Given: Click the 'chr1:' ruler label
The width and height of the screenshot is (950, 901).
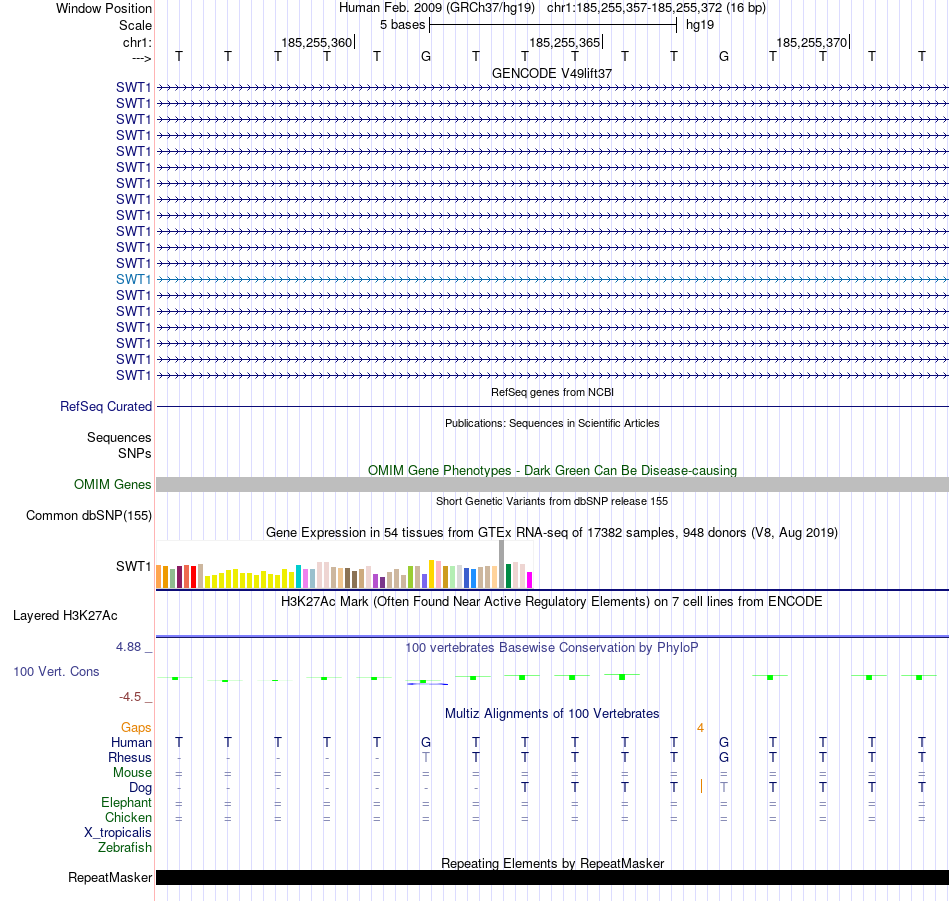Looking at the screenshot, I should pyautogui.click(x=137, y=42).
